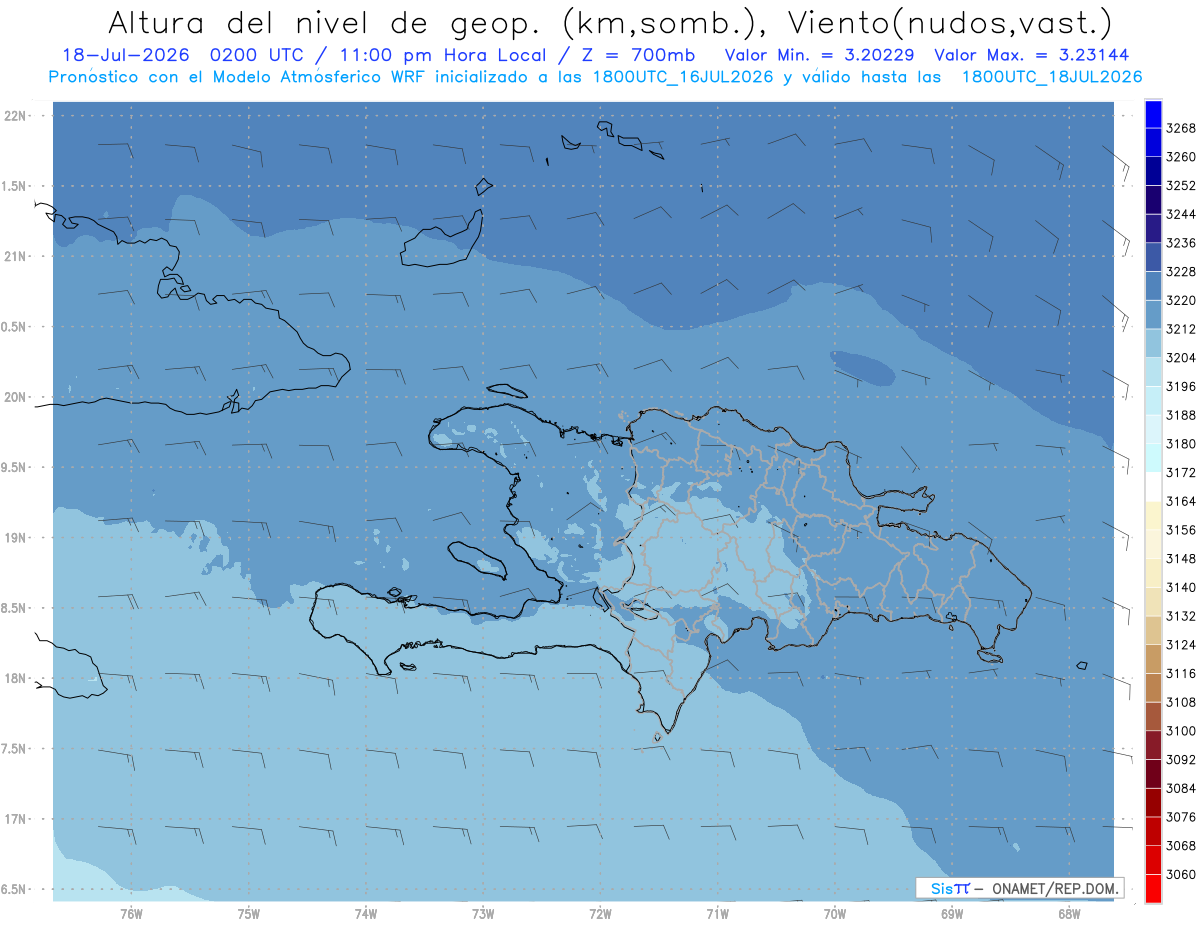Viewport: 1200px width, 927px height.
Task: Click the 72W longitude label
Action: [x=600, y=914]
